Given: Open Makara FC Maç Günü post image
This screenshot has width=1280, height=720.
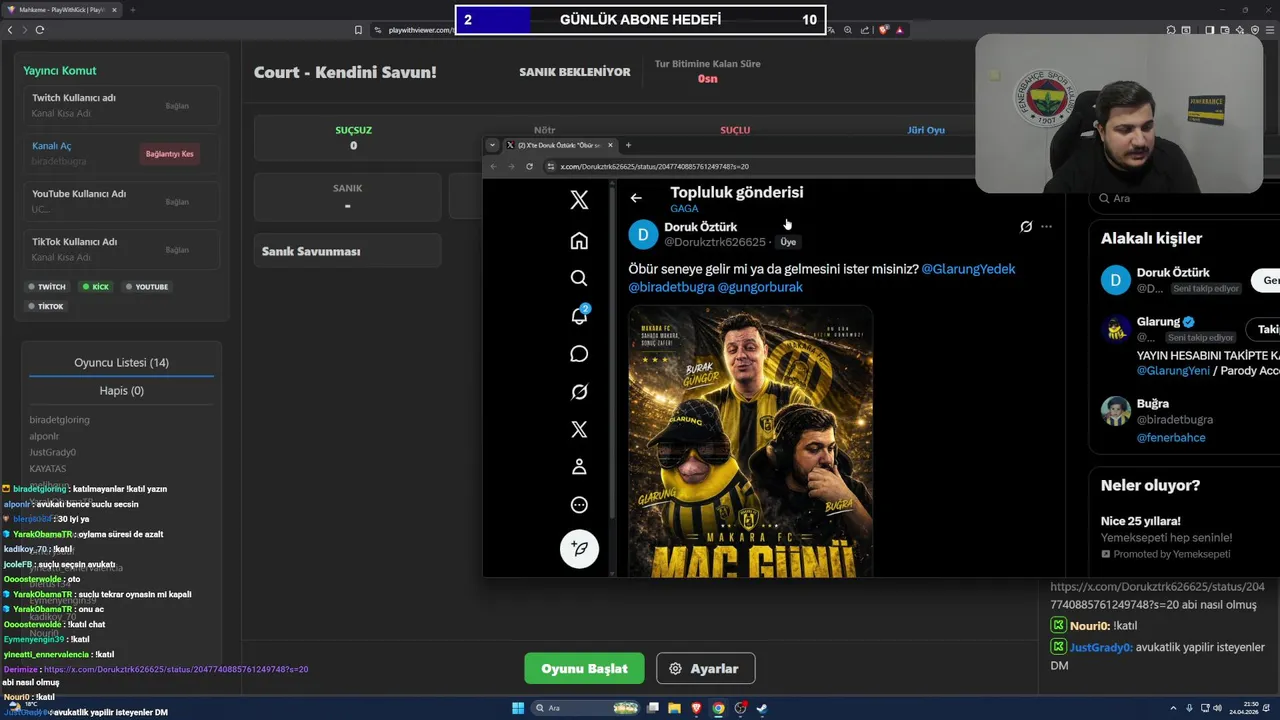Looking at the screenshot, I should pyautogui.click(x=750, y=441).
